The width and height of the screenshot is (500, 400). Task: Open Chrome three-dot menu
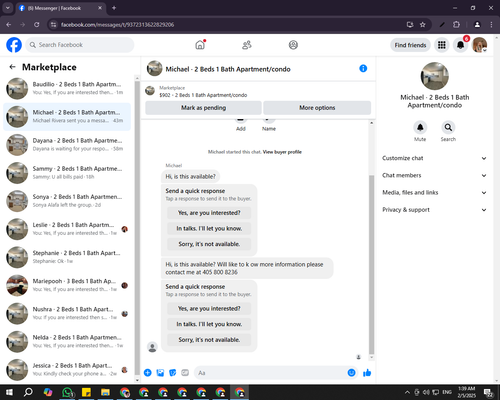(x=491, y=25)
